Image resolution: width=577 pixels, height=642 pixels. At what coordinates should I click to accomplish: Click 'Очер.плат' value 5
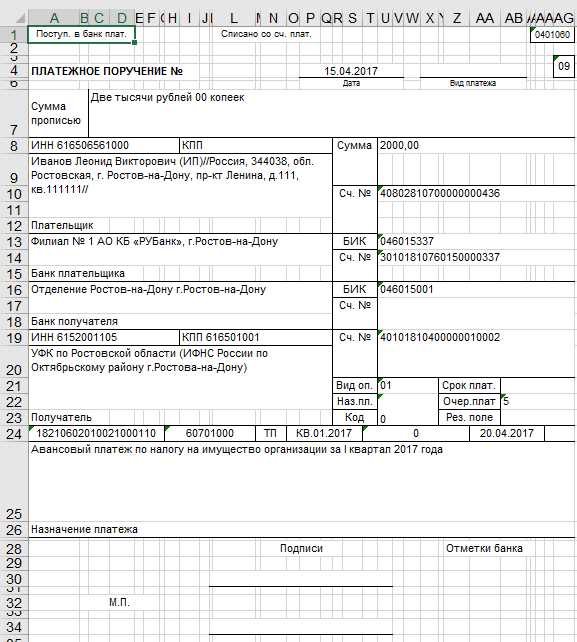(538, 401)
